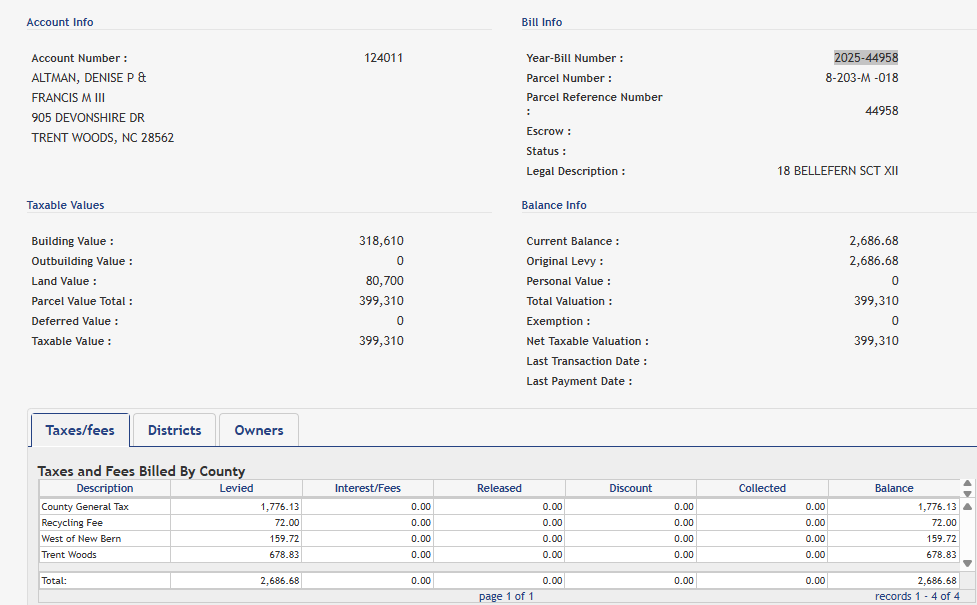This screenshot has width=977, height=605.
Task: Click the Balance column header
Action: coord(893,488)
